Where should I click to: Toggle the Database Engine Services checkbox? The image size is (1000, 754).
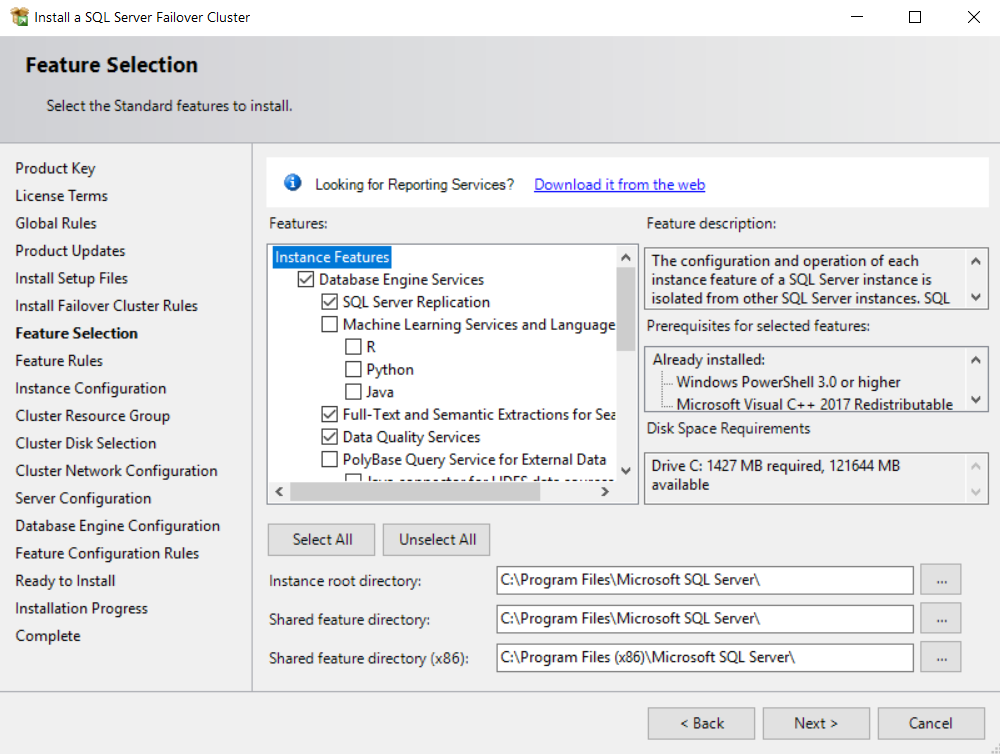coord(306,279)
